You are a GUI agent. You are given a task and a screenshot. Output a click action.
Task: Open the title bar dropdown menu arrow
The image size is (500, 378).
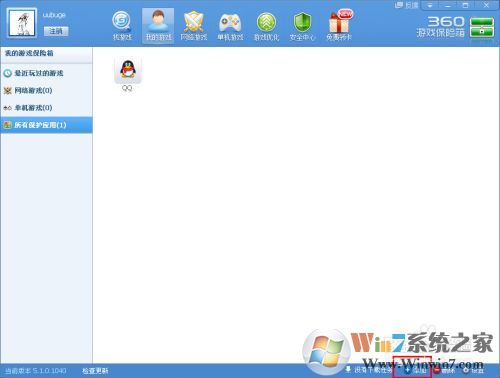430,5
